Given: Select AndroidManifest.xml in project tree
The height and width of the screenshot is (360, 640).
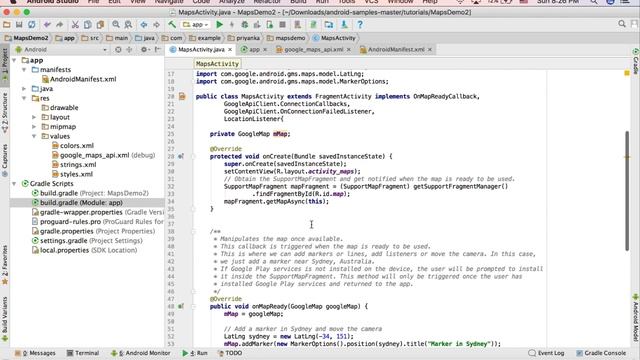Looking at the screenshot, I should click(x=79, y=79).
